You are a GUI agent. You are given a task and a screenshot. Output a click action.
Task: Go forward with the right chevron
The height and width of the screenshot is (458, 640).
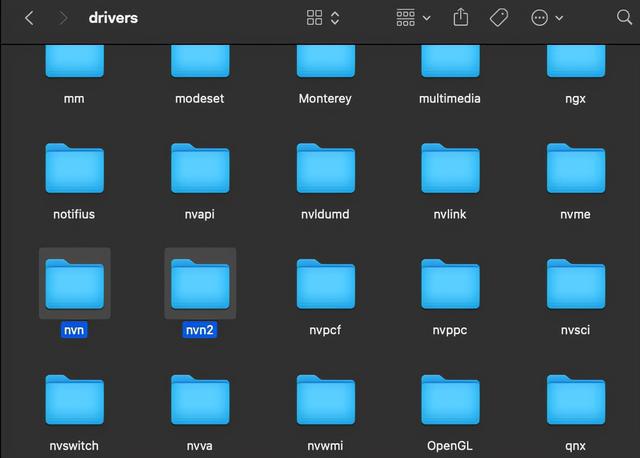62,18
